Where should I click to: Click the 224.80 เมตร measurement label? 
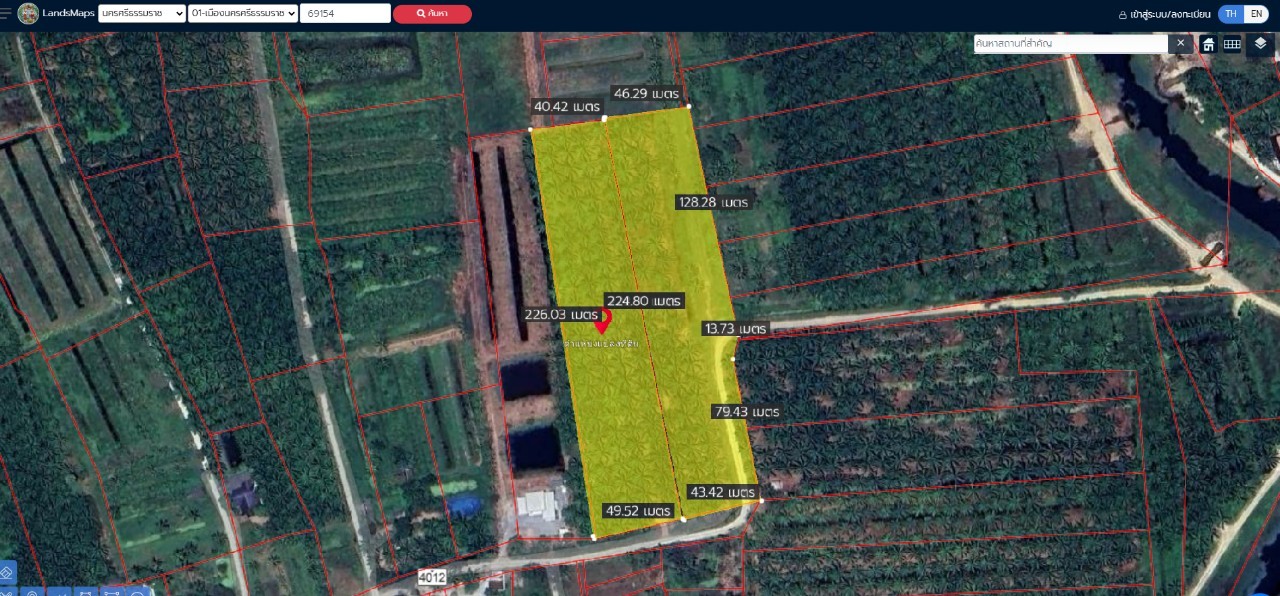pos(644,300)
